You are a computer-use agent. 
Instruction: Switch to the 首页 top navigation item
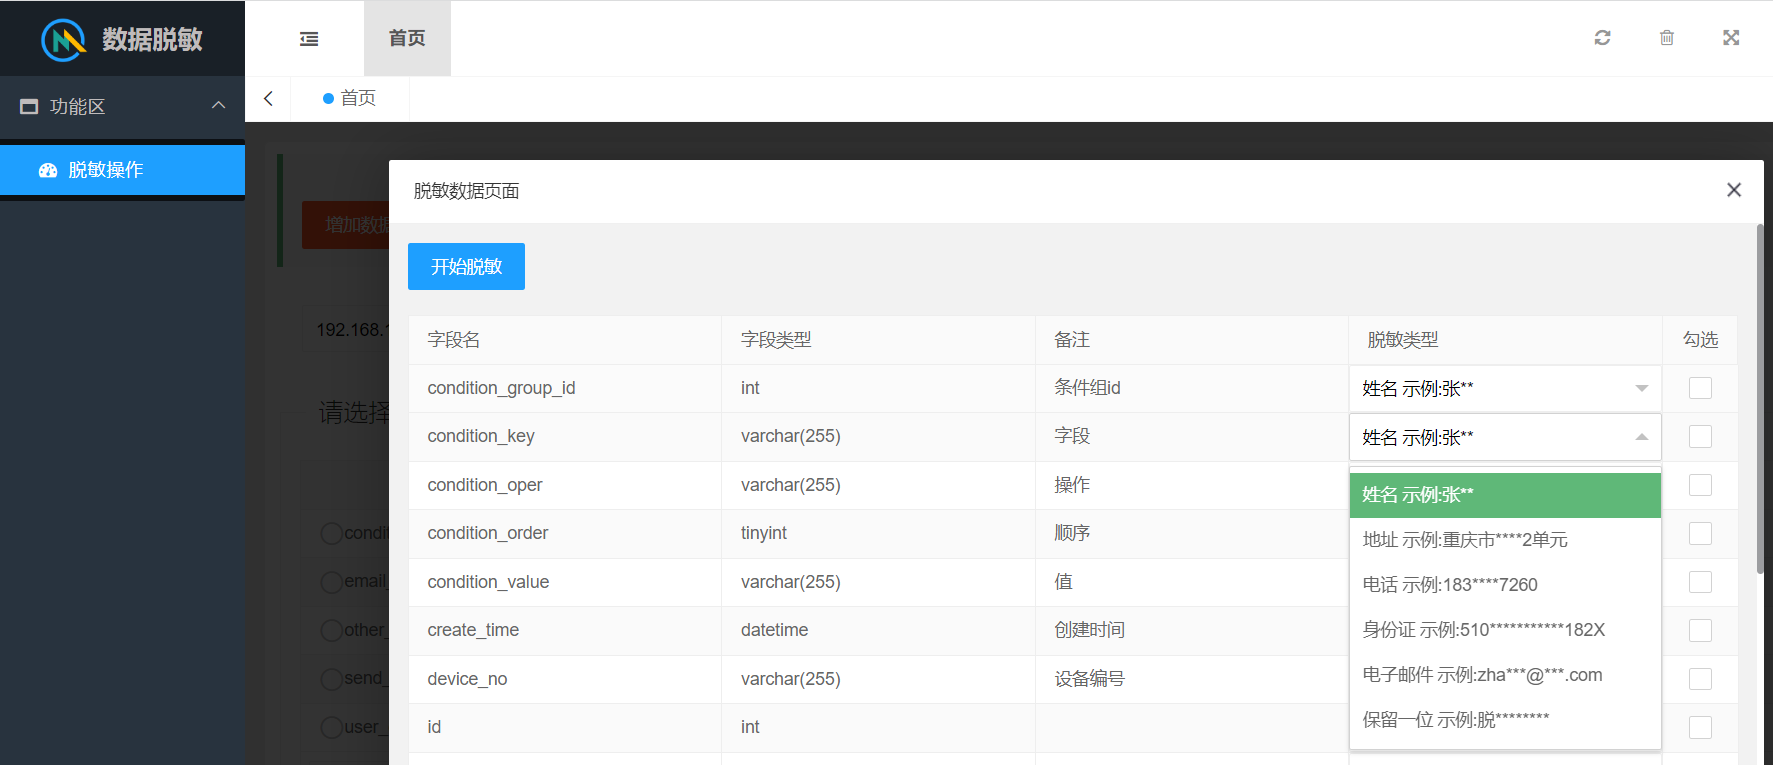pyautogui.click(x=407, y=38)
